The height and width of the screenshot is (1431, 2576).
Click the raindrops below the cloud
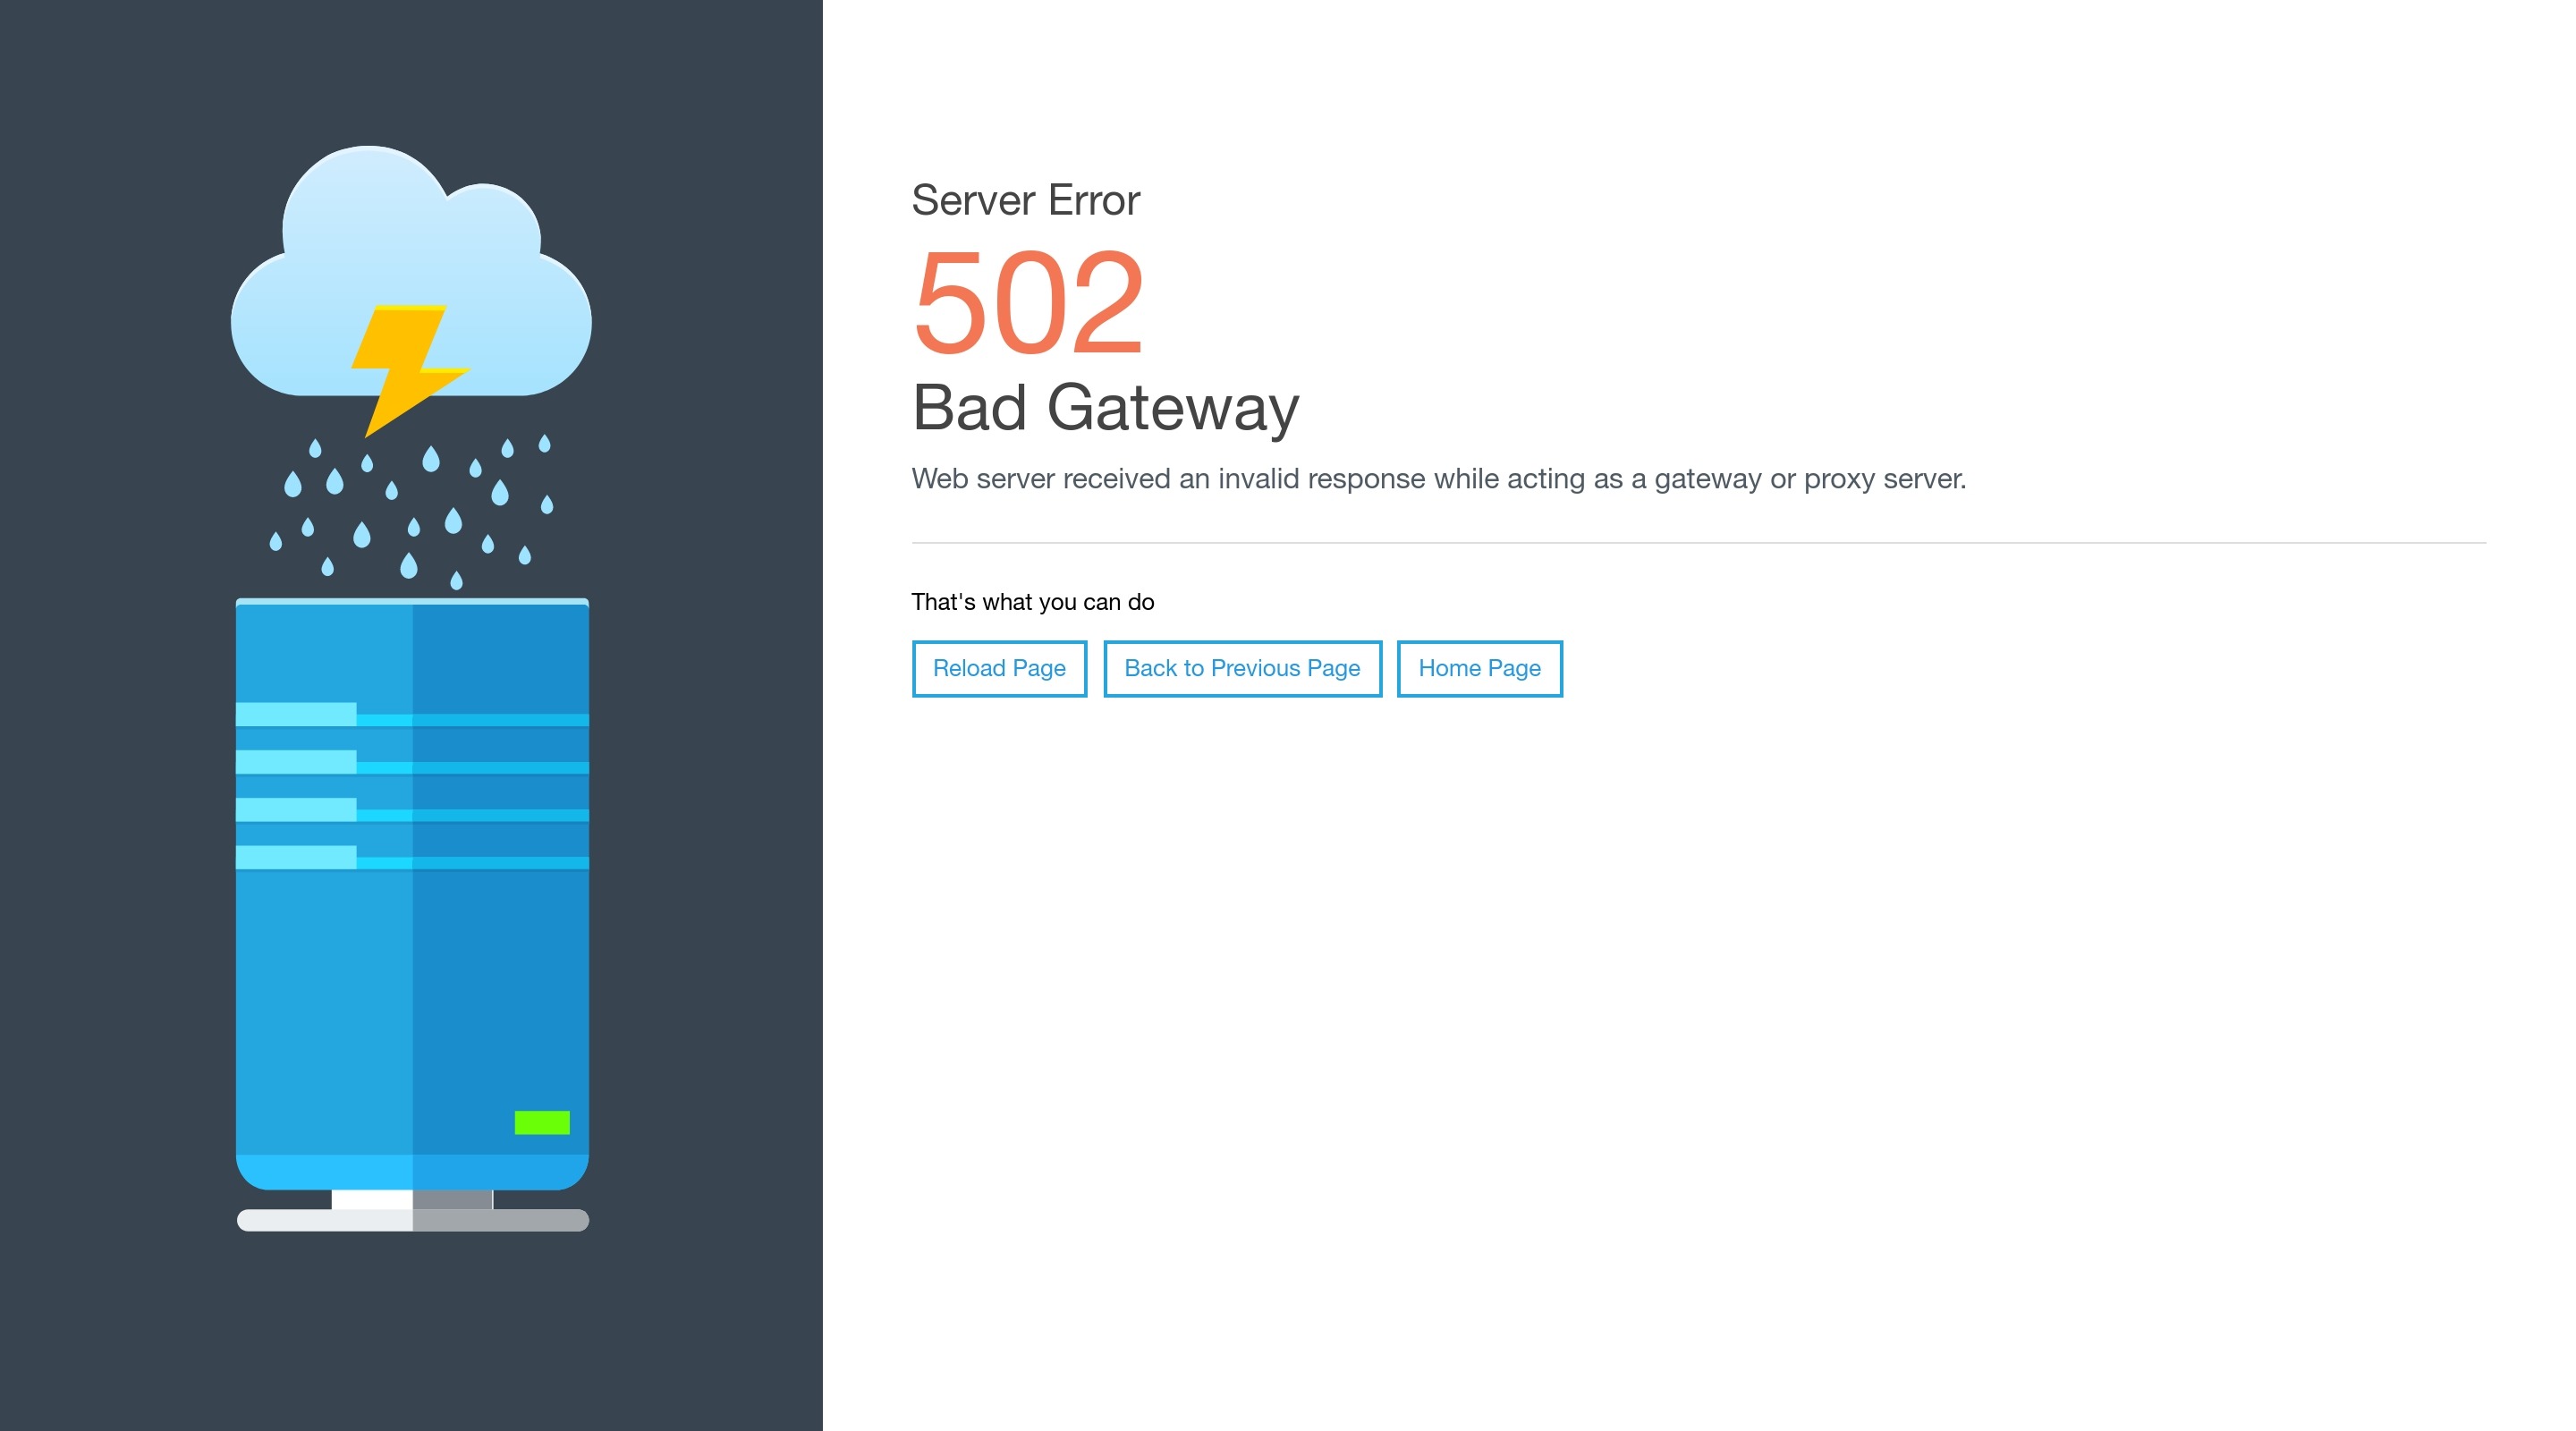coord(412,510)
